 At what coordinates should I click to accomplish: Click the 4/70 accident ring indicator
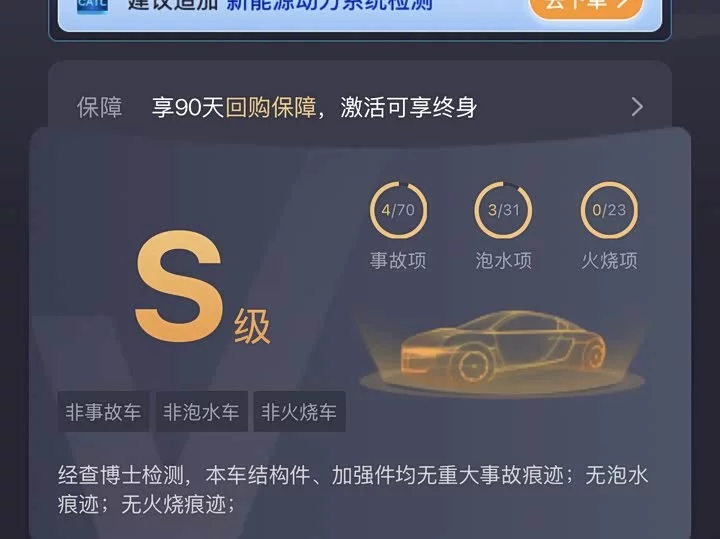(x=398, y=210)
